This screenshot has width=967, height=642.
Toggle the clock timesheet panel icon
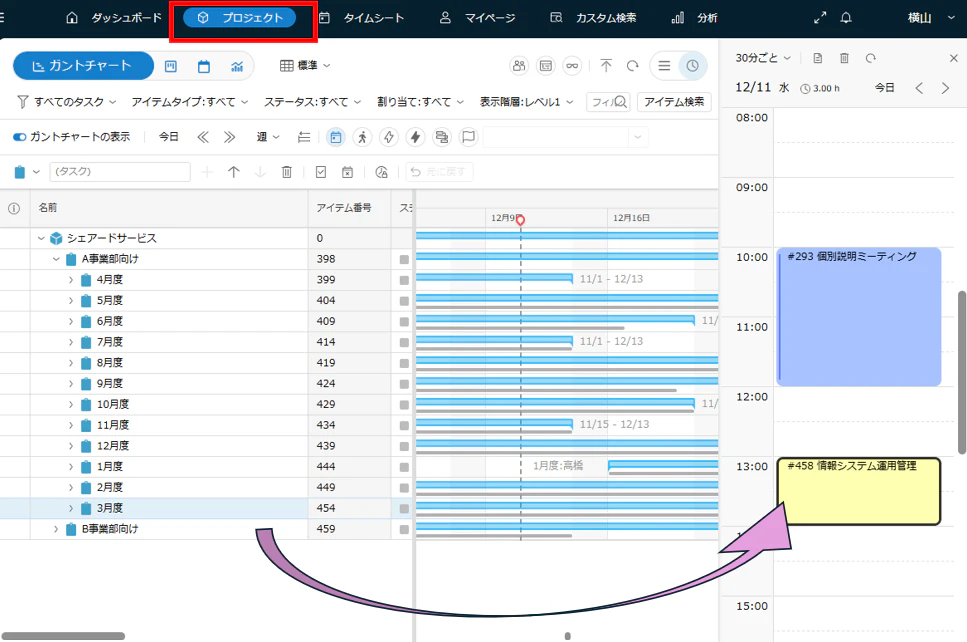click(693, 65)
